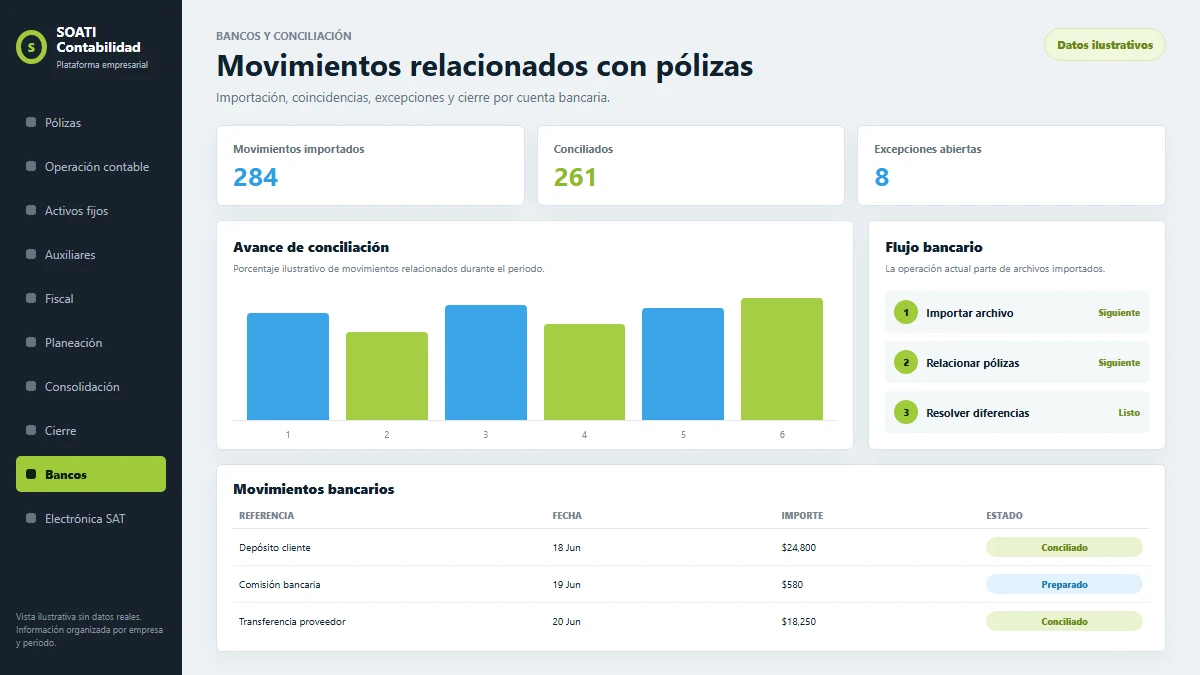Click Conciliado status of Transferencia proveedor

point(1064,622)
